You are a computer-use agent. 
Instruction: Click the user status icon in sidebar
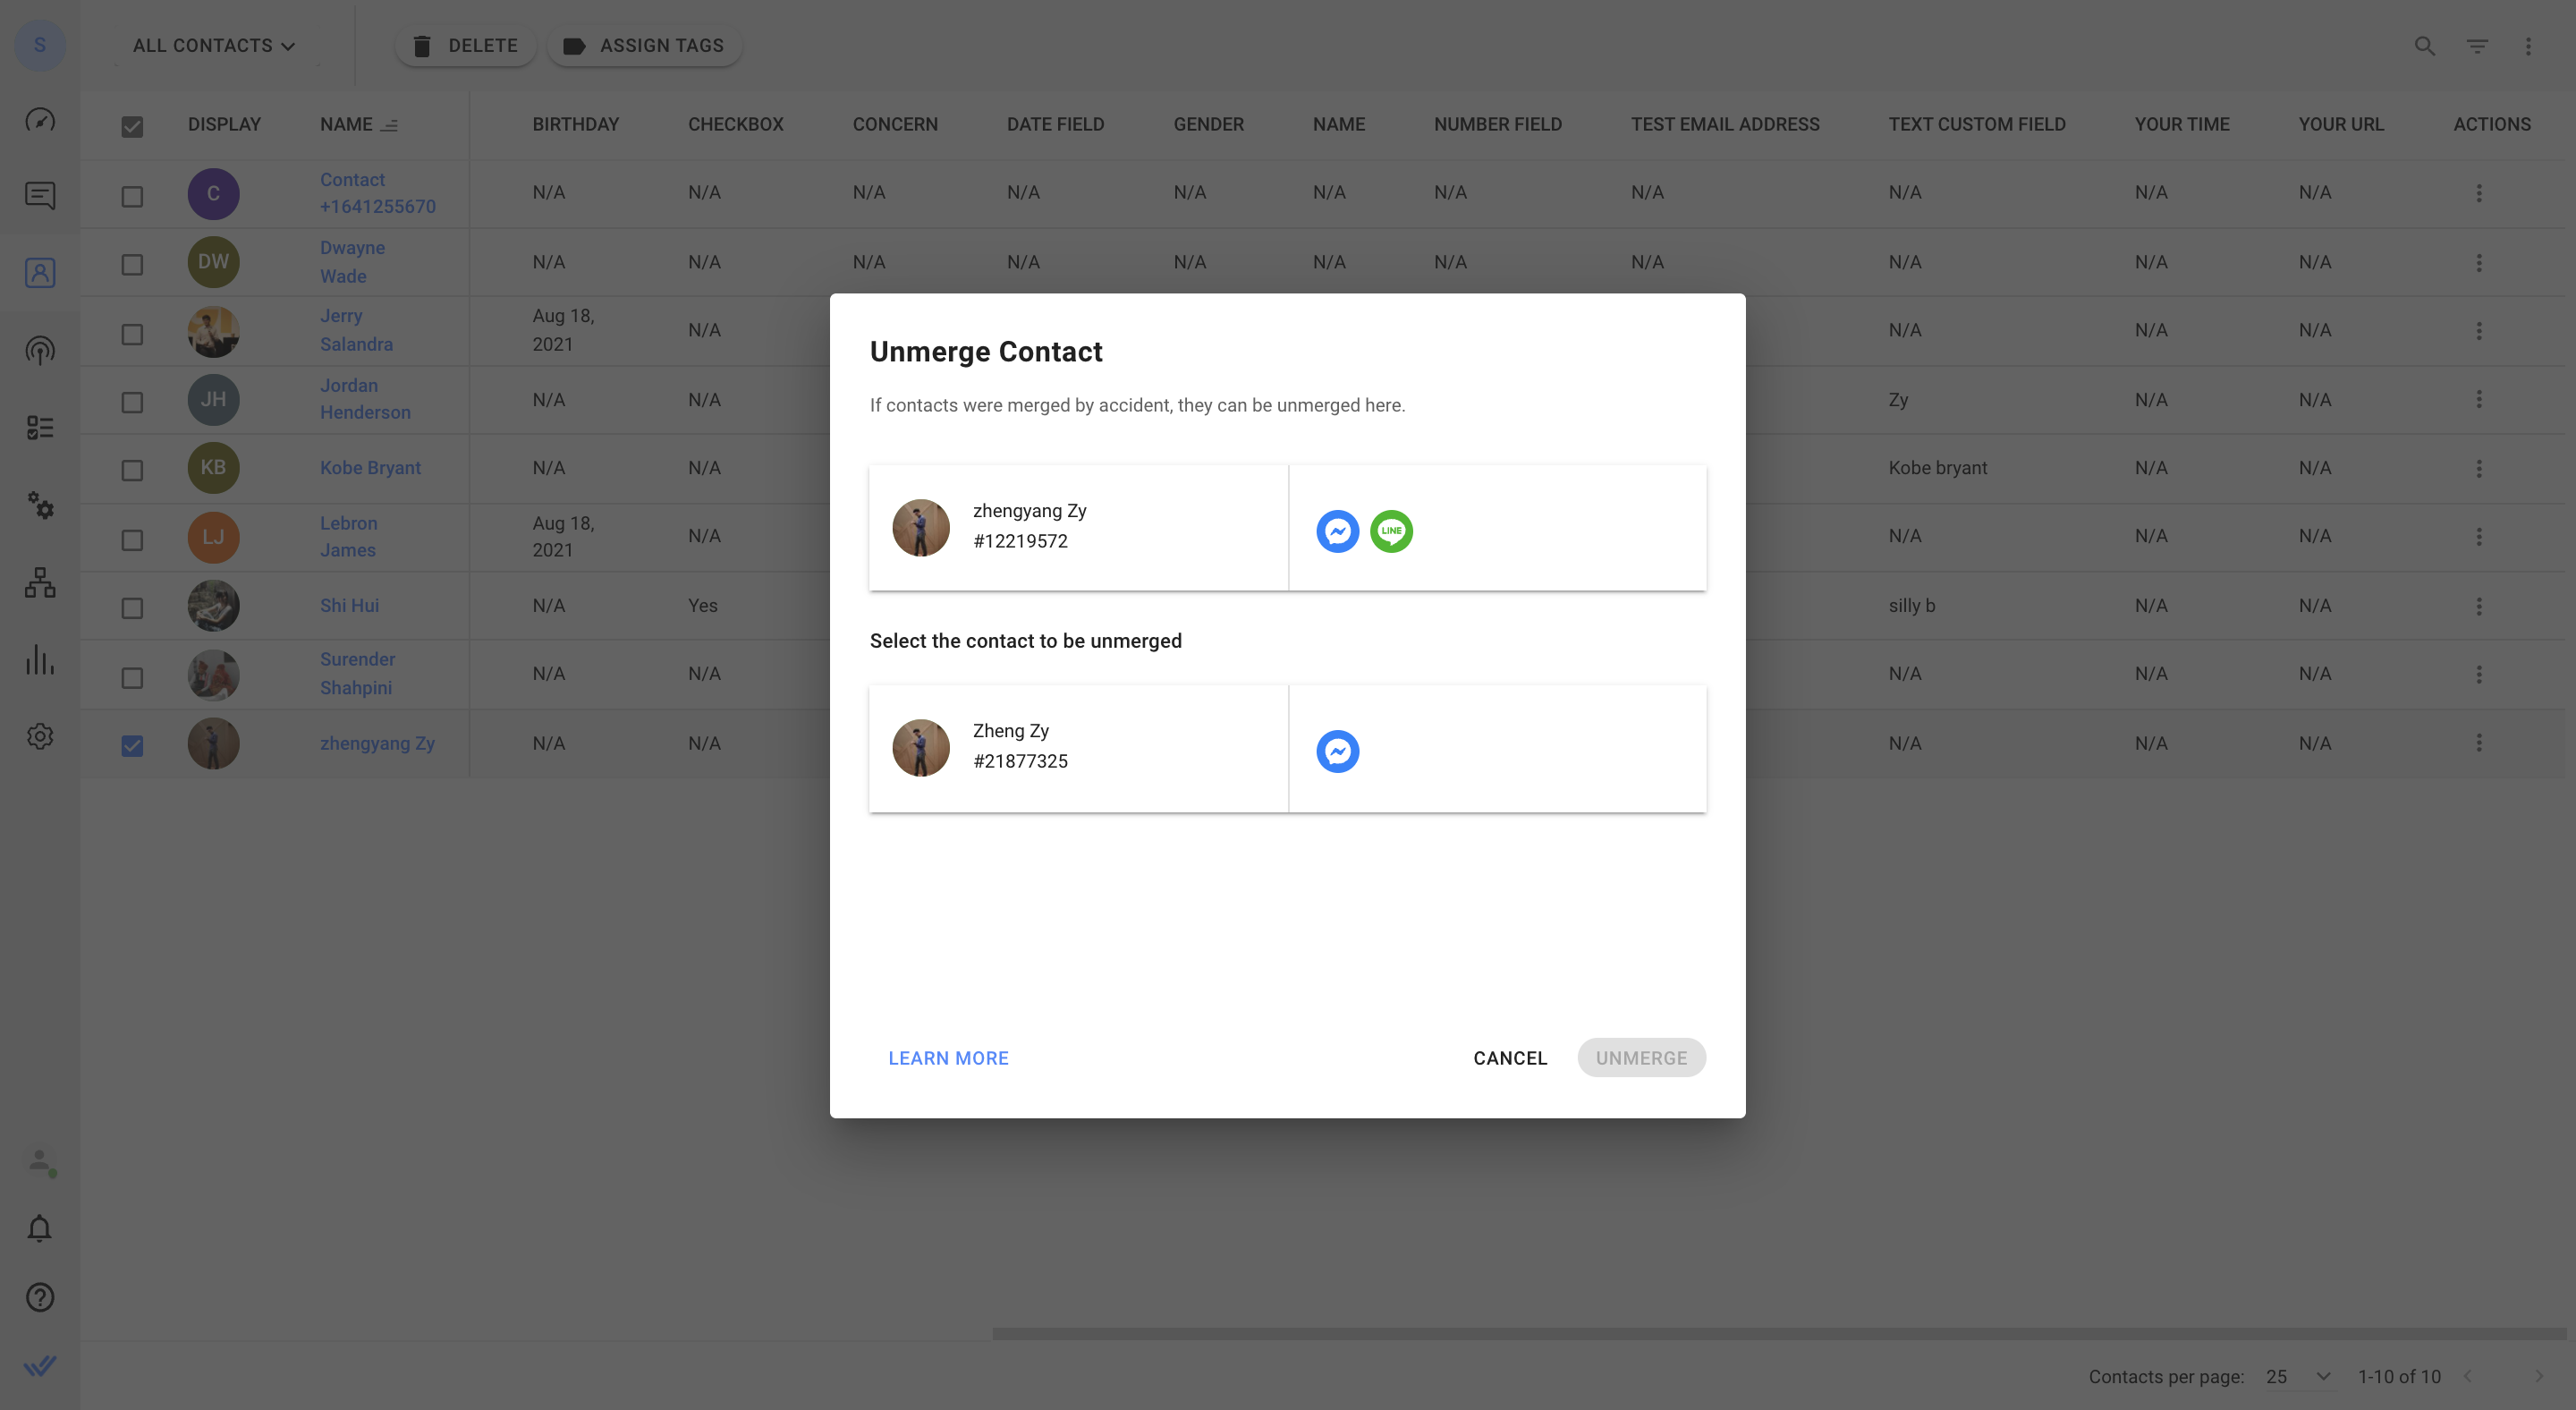40,1161
